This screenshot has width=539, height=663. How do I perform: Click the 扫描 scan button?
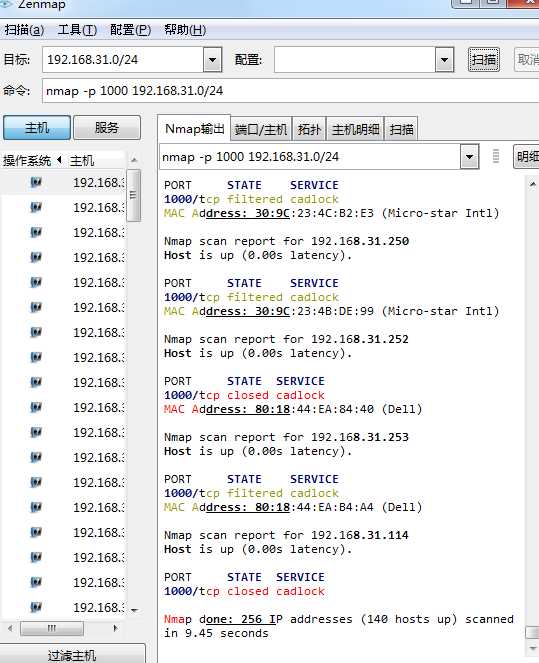[484, 60]
